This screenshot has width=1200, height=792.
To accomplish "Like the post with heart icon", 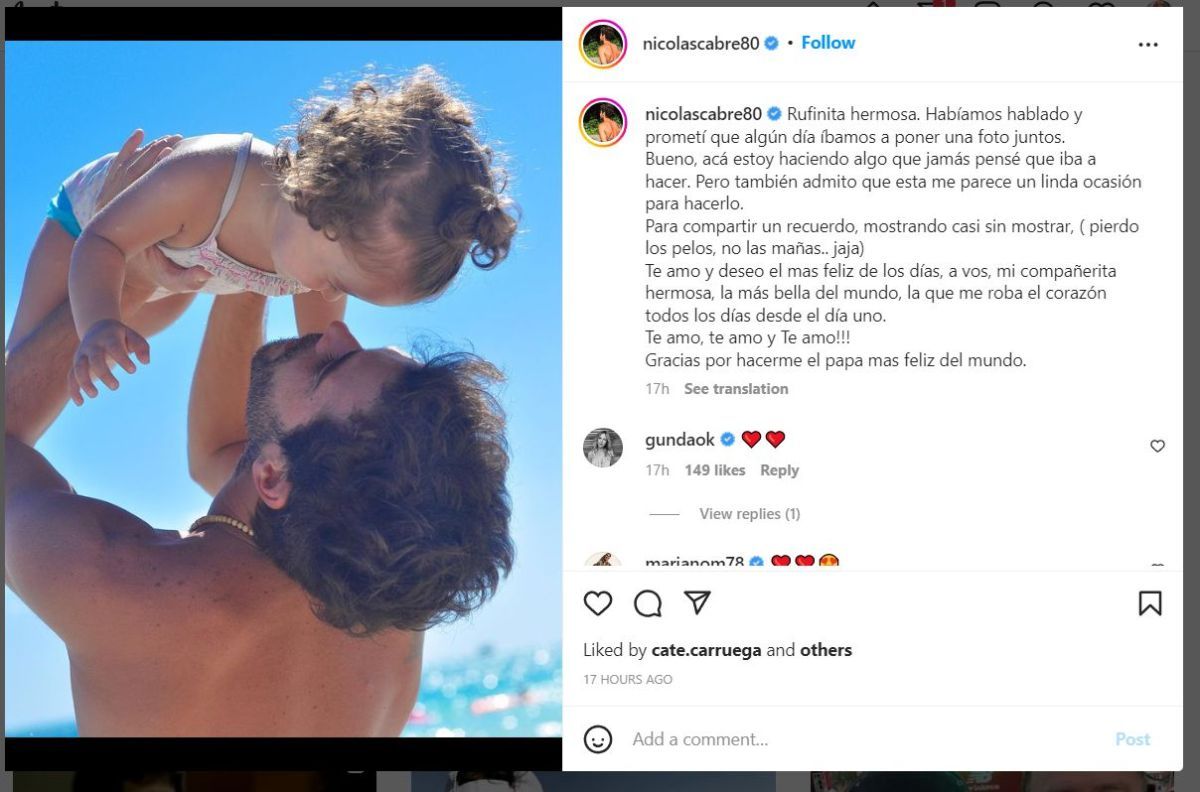I will [x=598, y=603].
